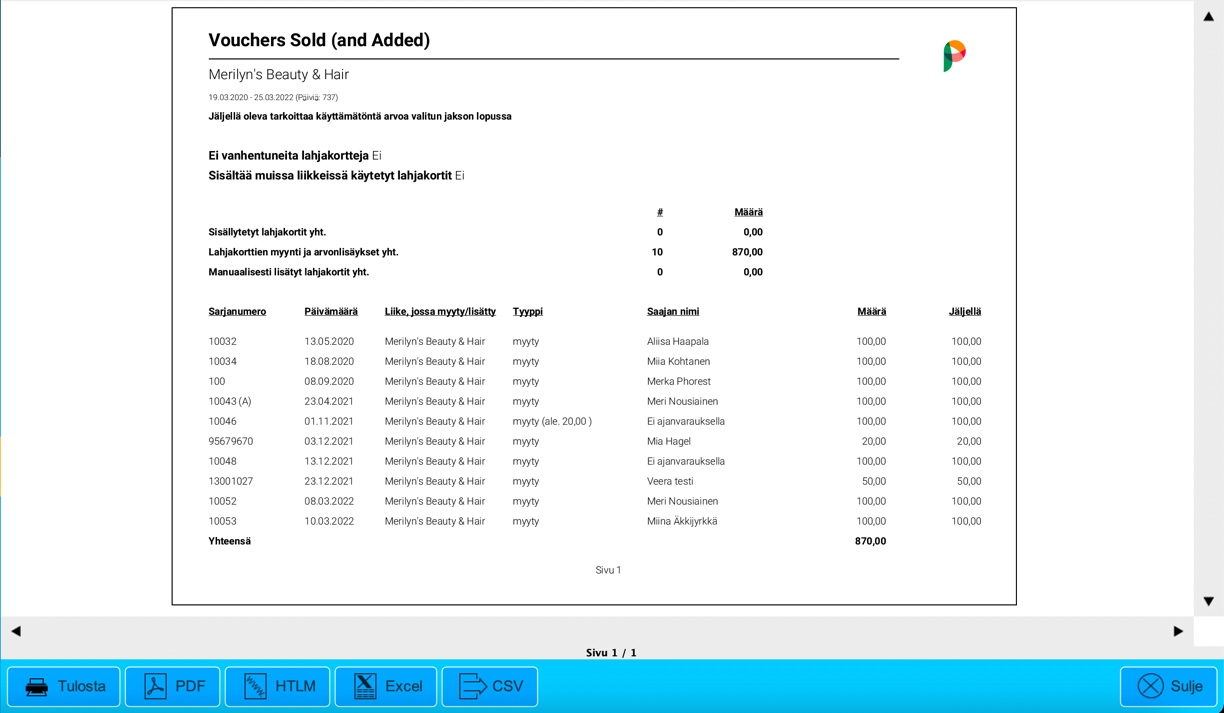Select serial number 95679670
The width and height of the screenshot is (1224, 713).
pyautogui.click(x=231, y=442)
